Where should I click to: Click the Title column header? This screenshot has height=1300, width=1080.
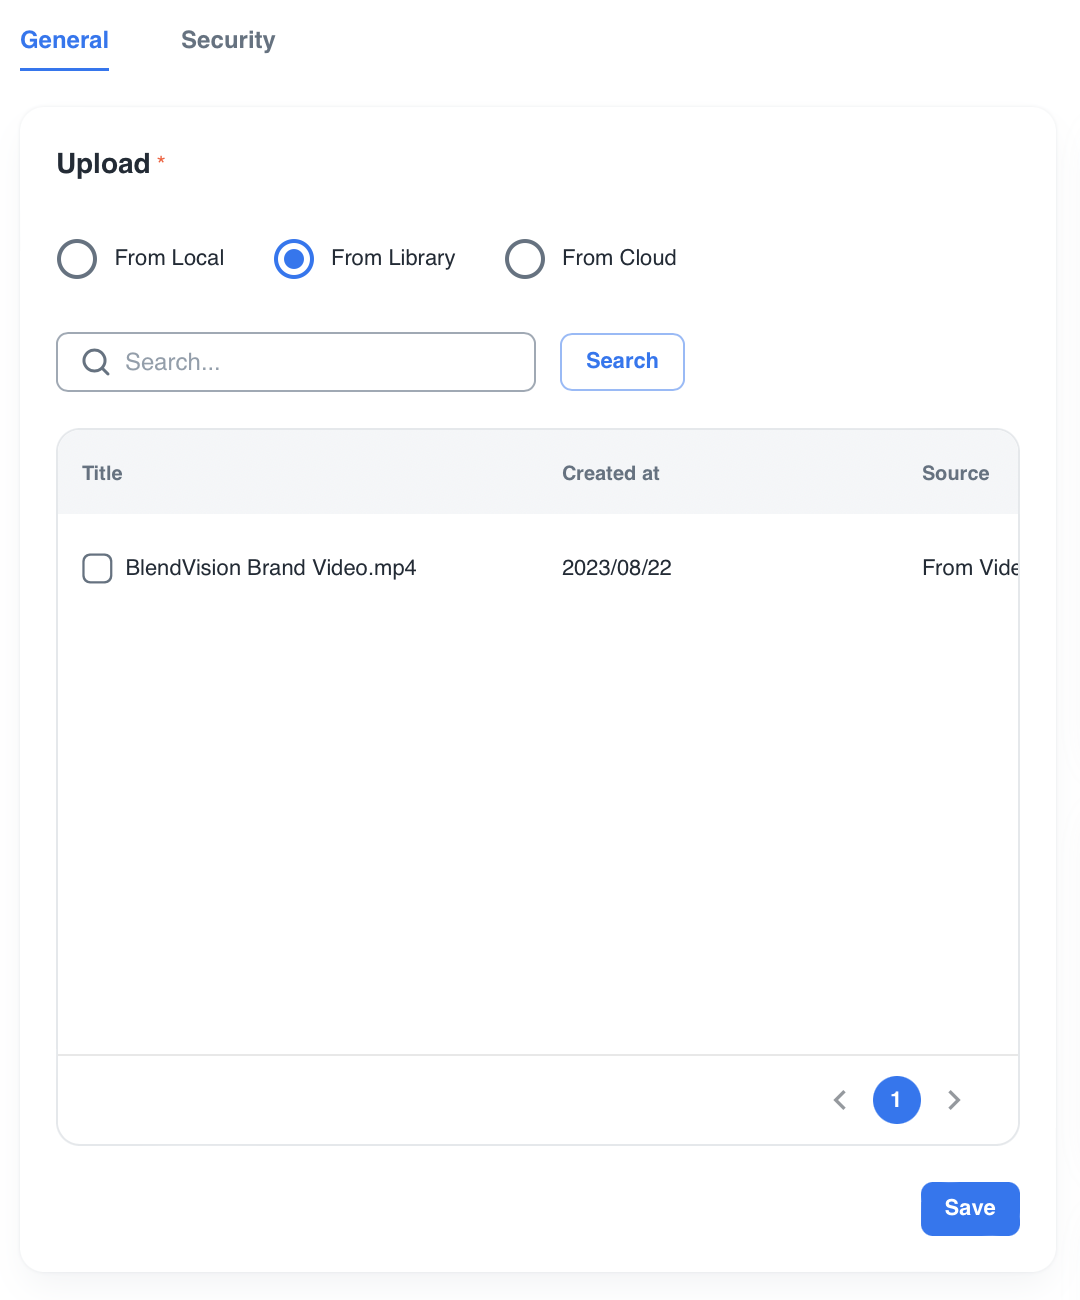102,473
